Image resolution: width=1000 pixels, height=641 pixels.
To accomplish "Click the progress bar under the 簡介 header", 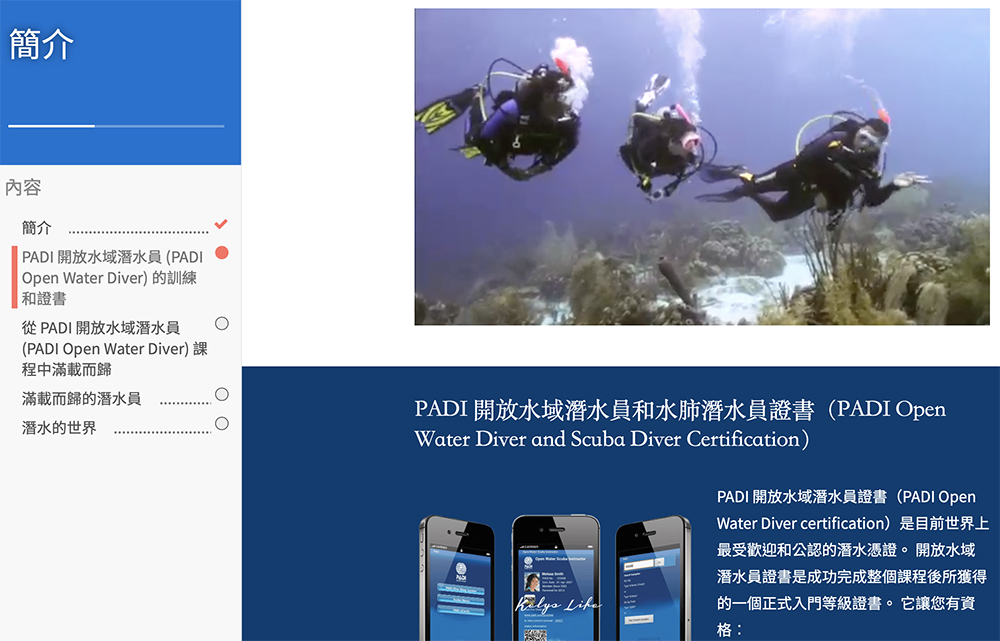I will (x=116, y=126).
